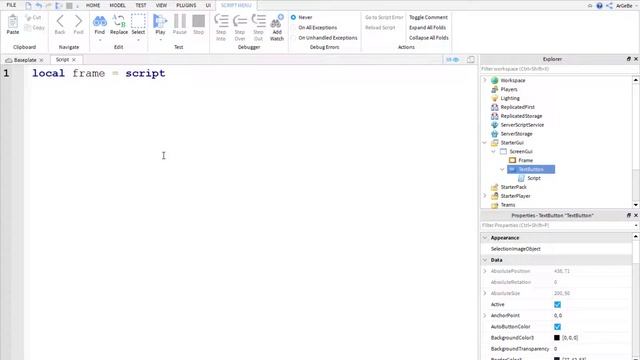
Task: Open the Play dropdown arrow
Action: [160, 40]
